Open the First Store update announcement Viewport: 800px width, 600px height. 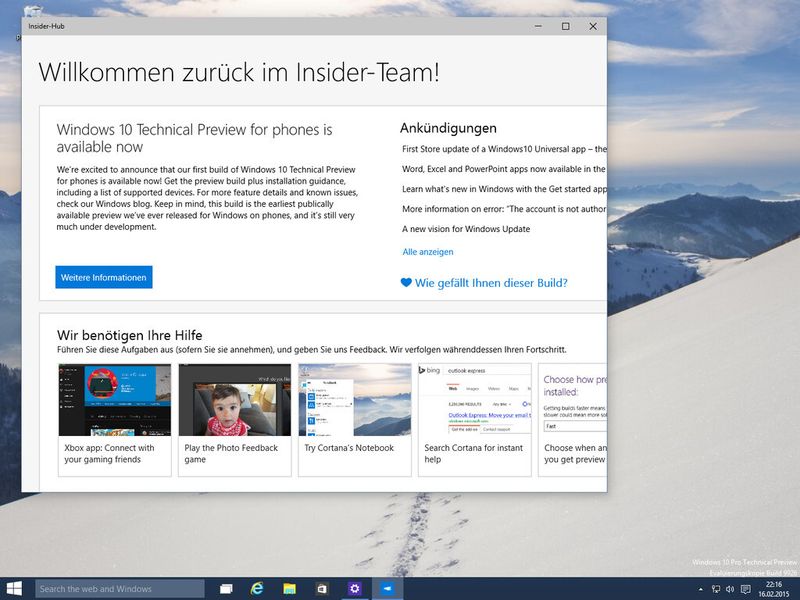[504, 149]
